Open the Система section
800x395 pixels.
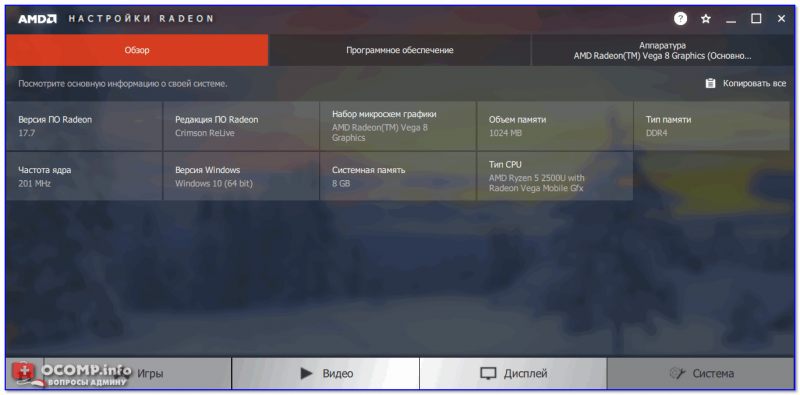701,374
